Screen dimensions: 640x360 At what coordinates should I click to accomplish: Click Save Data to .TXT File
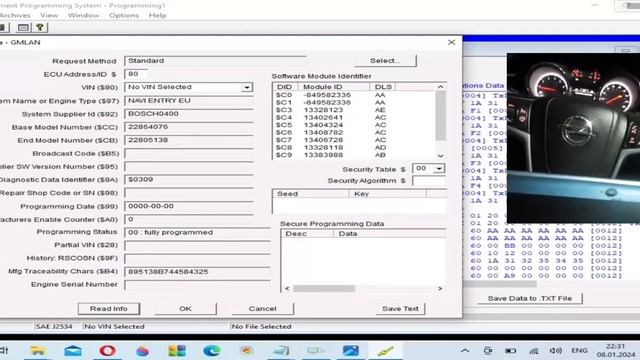pos(529,298)
